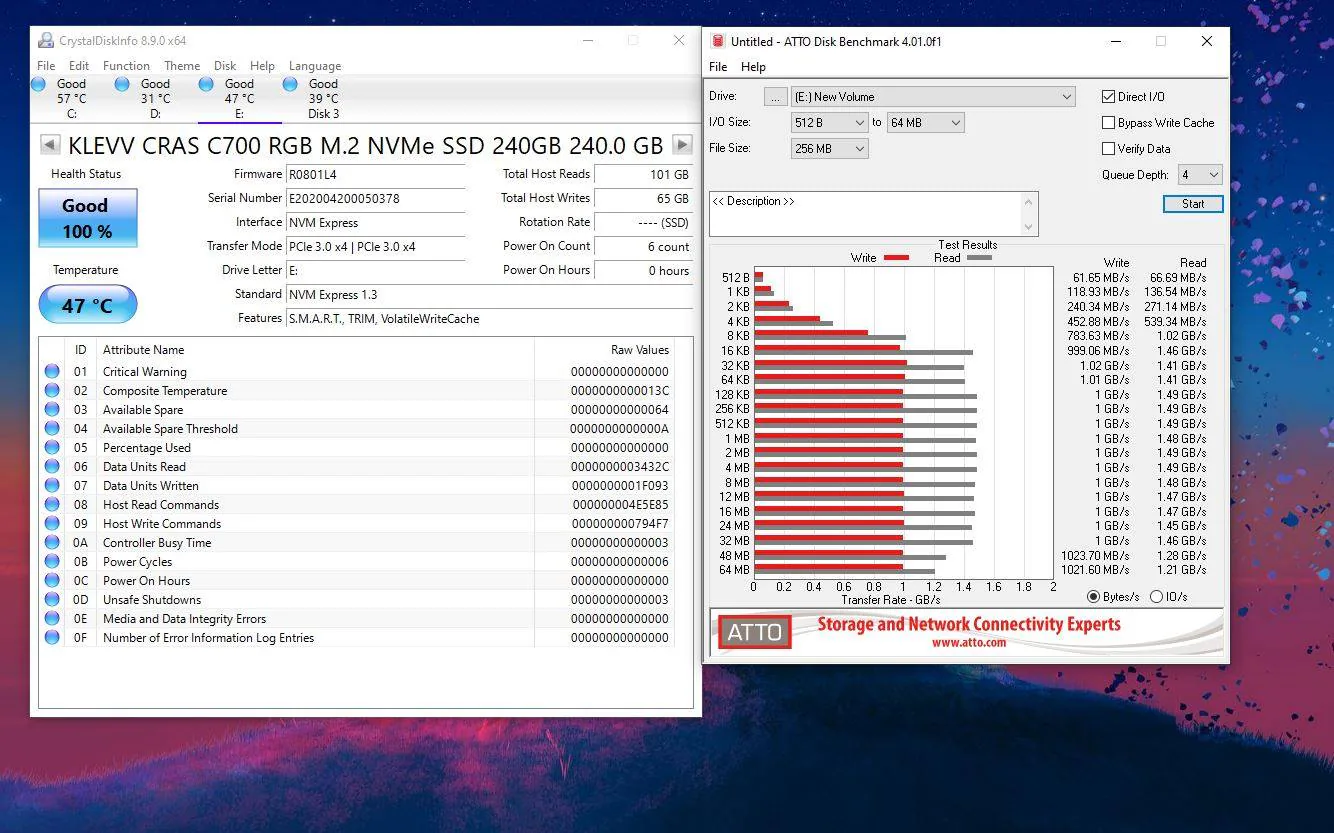Select the Disk 3 status orb

coord(290,84)
